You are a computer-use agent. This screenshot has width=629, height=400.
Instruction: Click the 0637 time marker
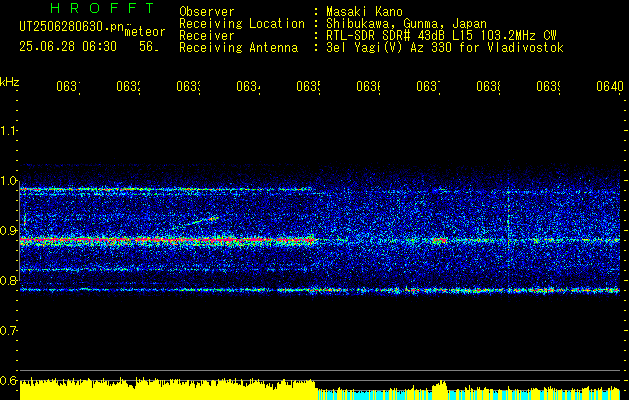point(428,87)
